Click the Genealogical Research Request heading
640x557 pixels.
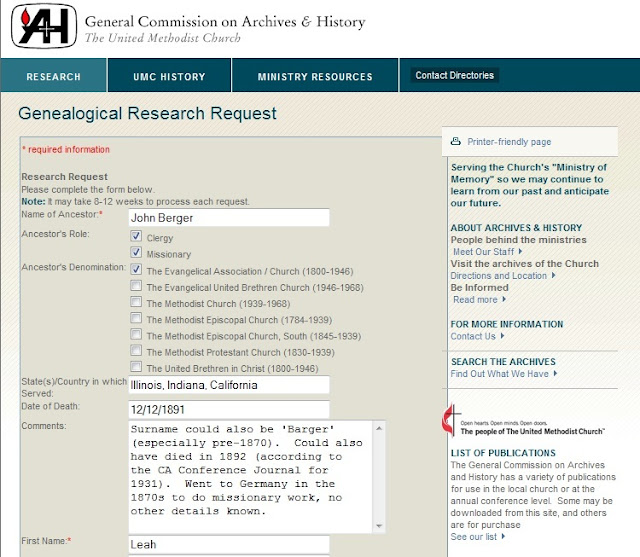(147, 113)
